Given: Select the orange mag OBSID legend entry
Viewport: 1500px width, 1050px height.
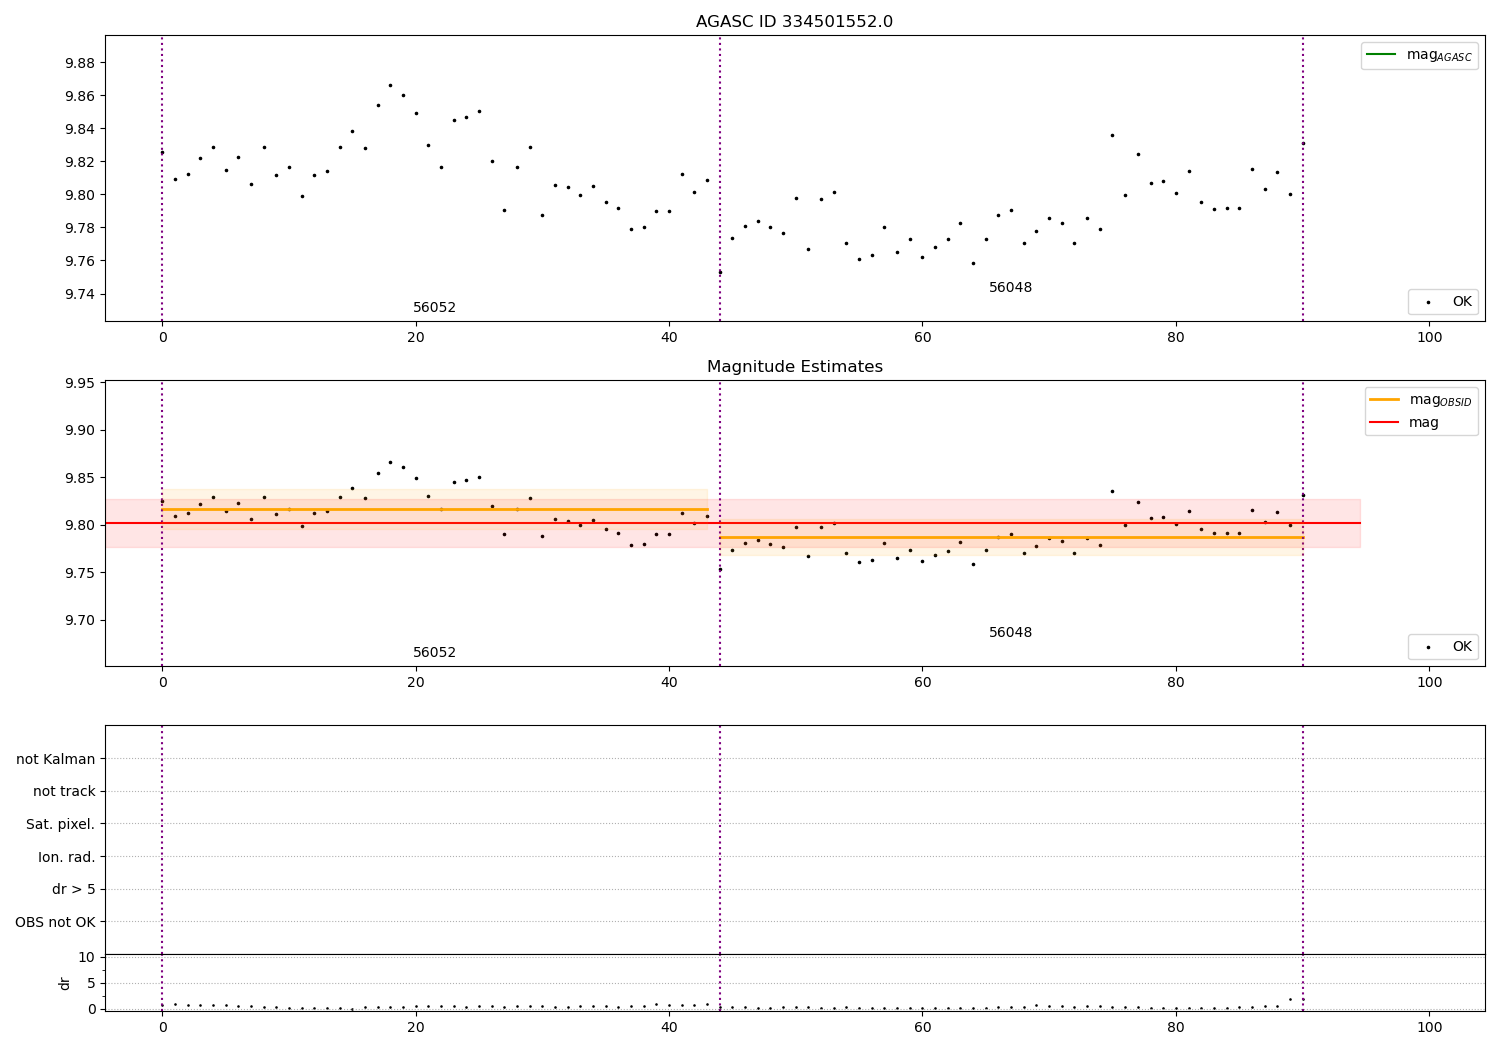Looking at the screenshot, I should [x=1420, y=400].
